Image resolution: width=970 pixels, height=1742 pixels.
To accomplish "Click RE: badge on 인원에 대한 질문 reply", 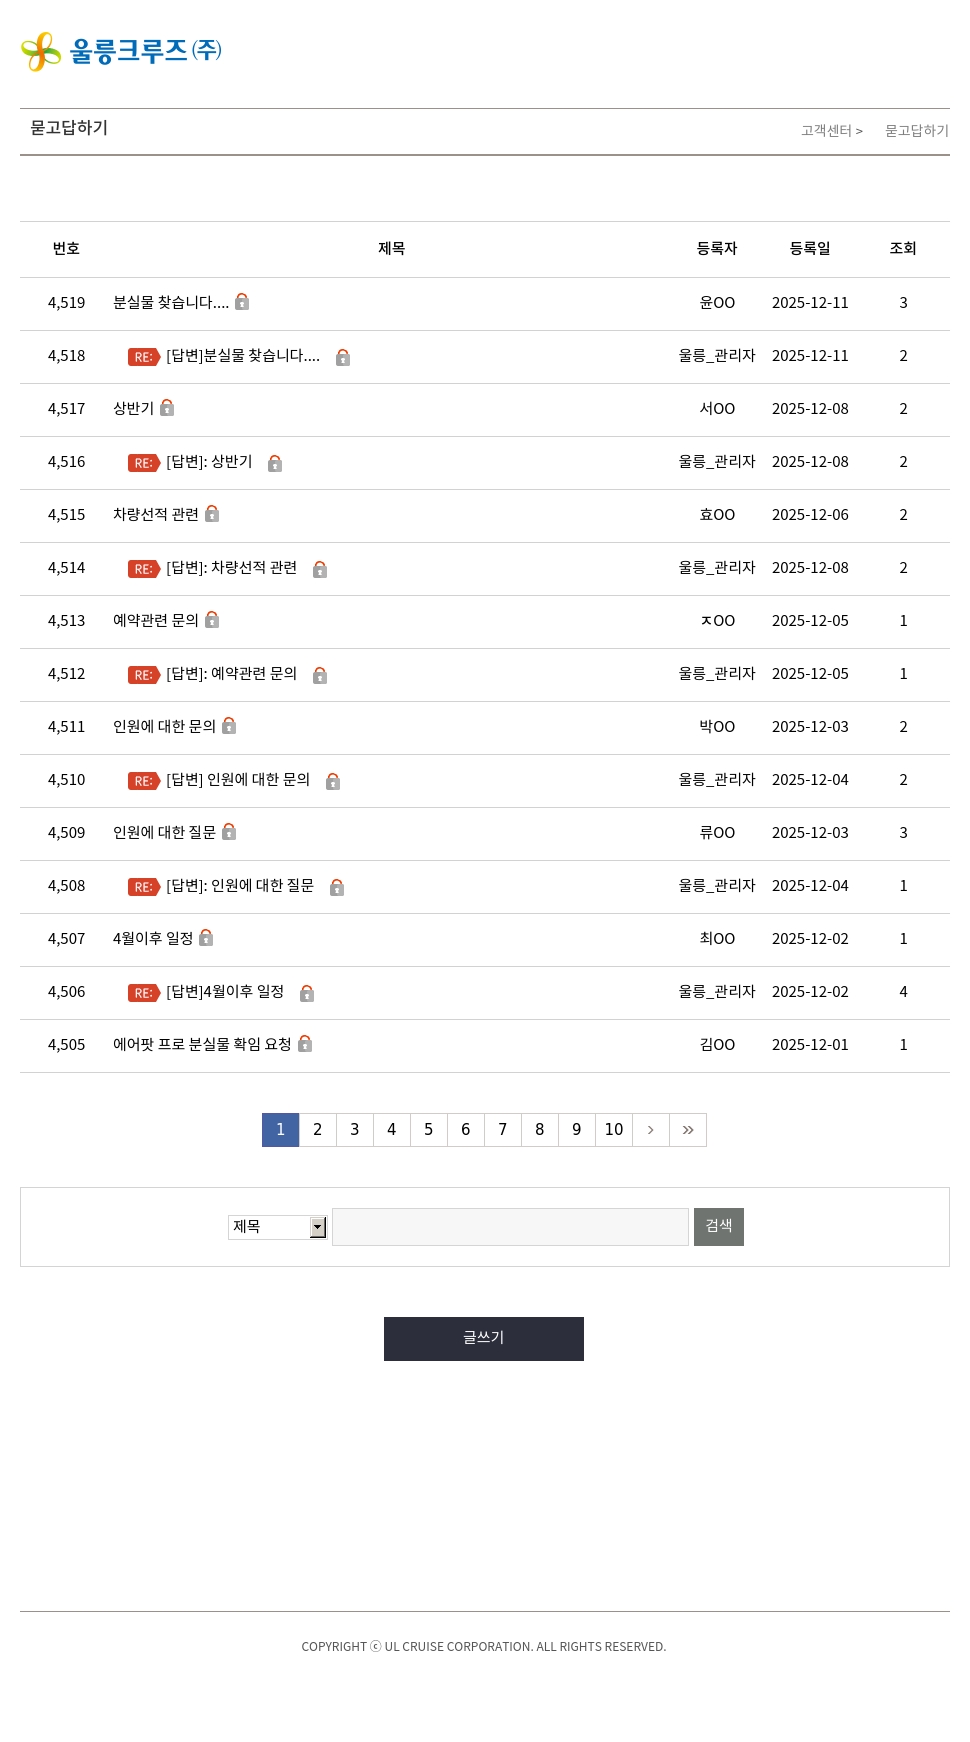I will (x=144, y=887).
